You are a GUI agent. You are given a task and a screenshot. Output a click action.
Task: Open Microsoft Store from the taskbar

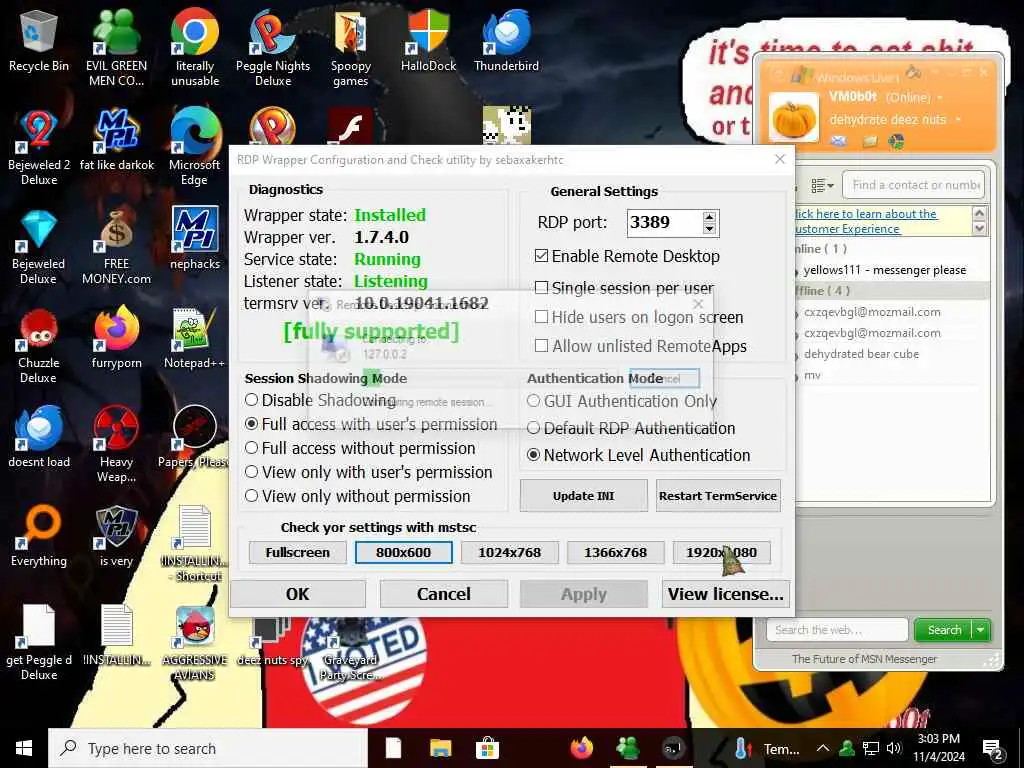pos(487,748)
